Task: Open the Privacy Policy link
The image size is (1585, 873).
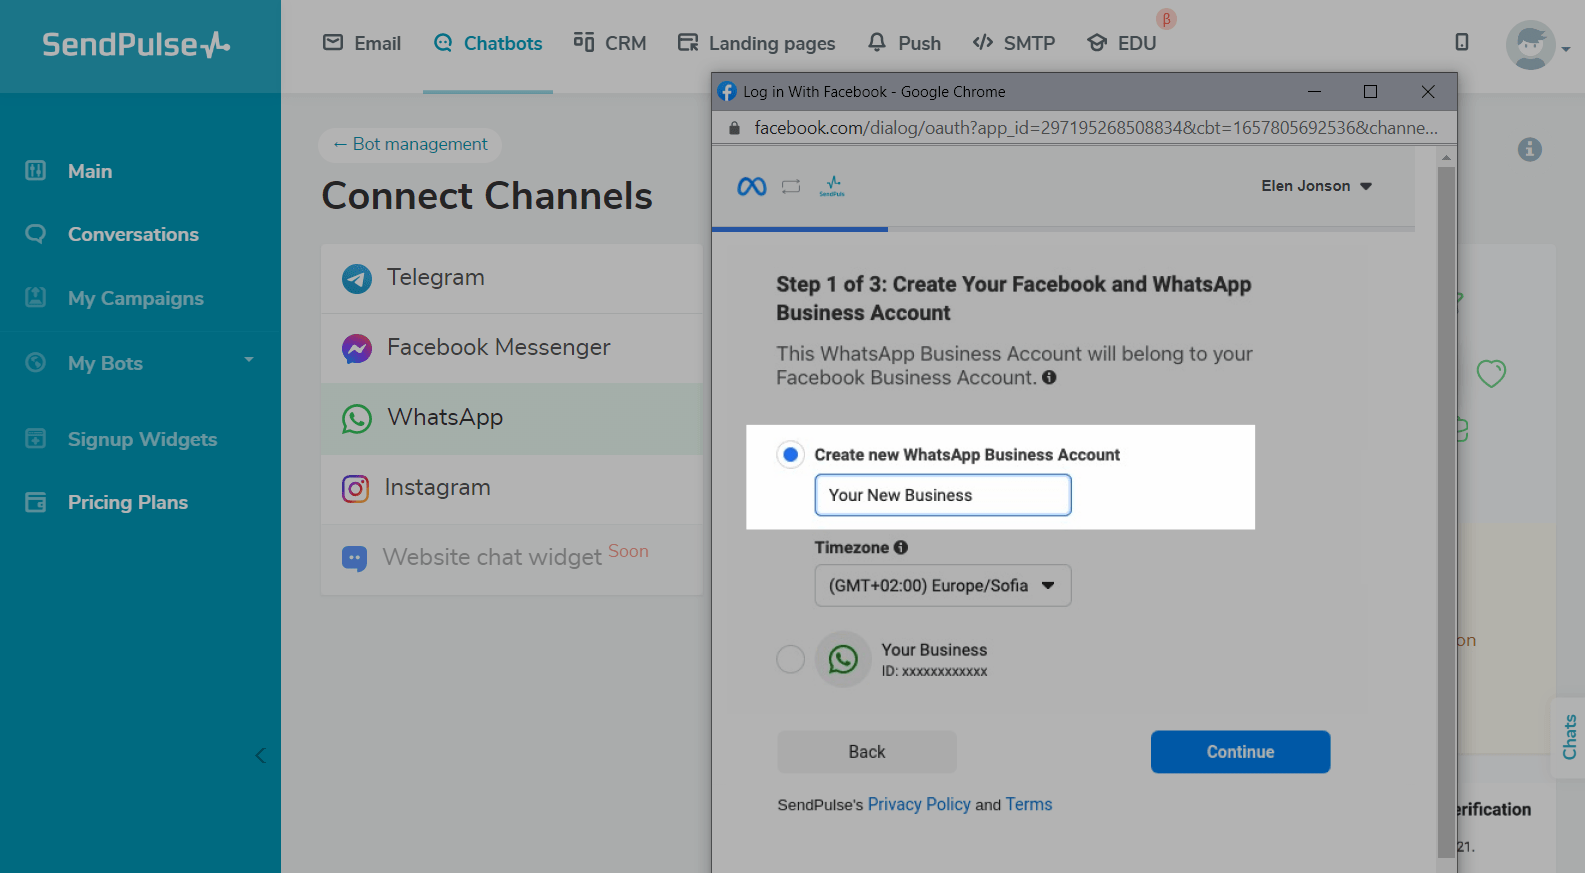Action: [x=919, y=804]
